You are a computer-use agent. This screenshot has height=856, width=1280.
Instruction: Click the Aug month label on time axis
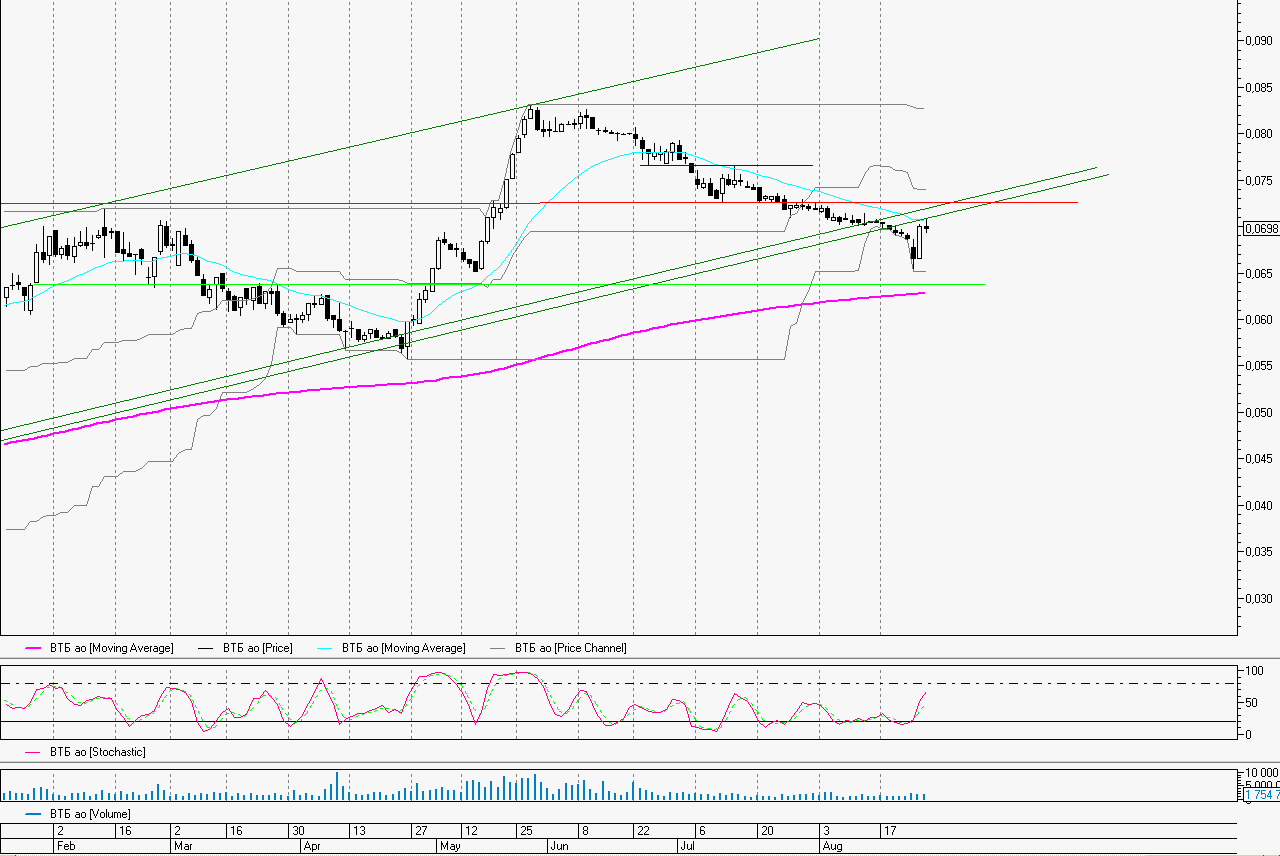[832, 846]
